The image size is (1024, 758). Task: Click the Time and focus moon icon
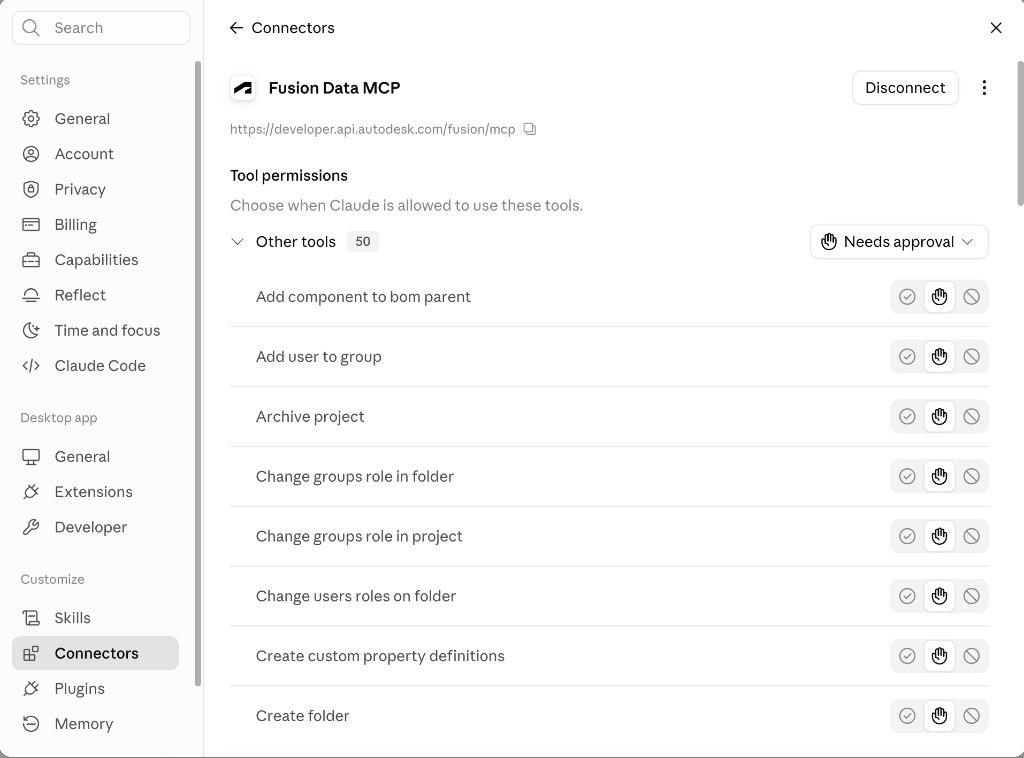(x=31, y=330)
